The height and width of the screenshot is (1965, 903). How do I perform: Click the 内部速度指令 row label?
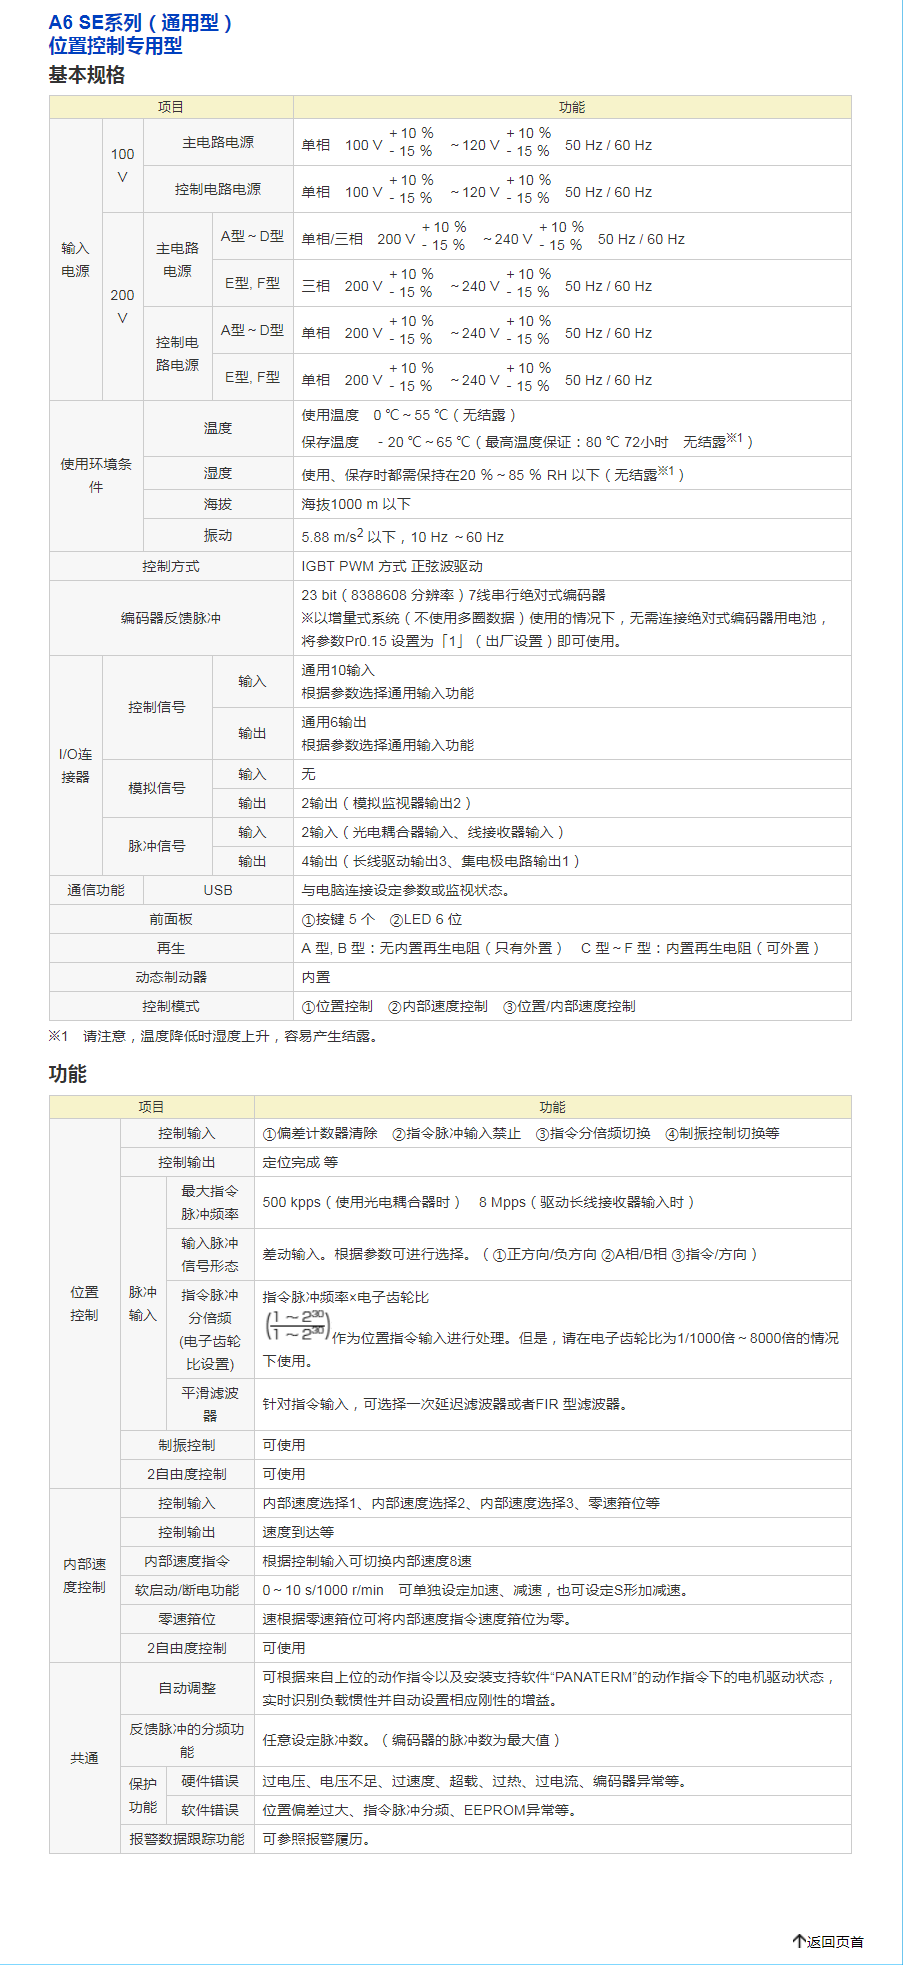pyautogui.click(x=187, y=1561)
